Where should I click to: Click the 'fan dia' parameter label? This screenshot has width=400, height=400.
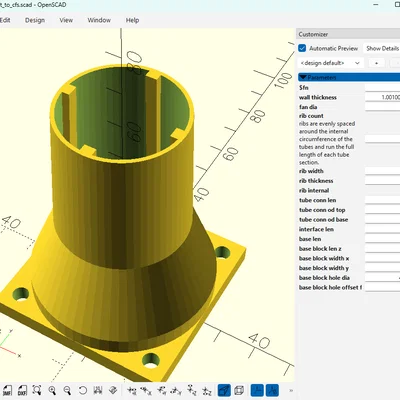click(x=308, y=107)
